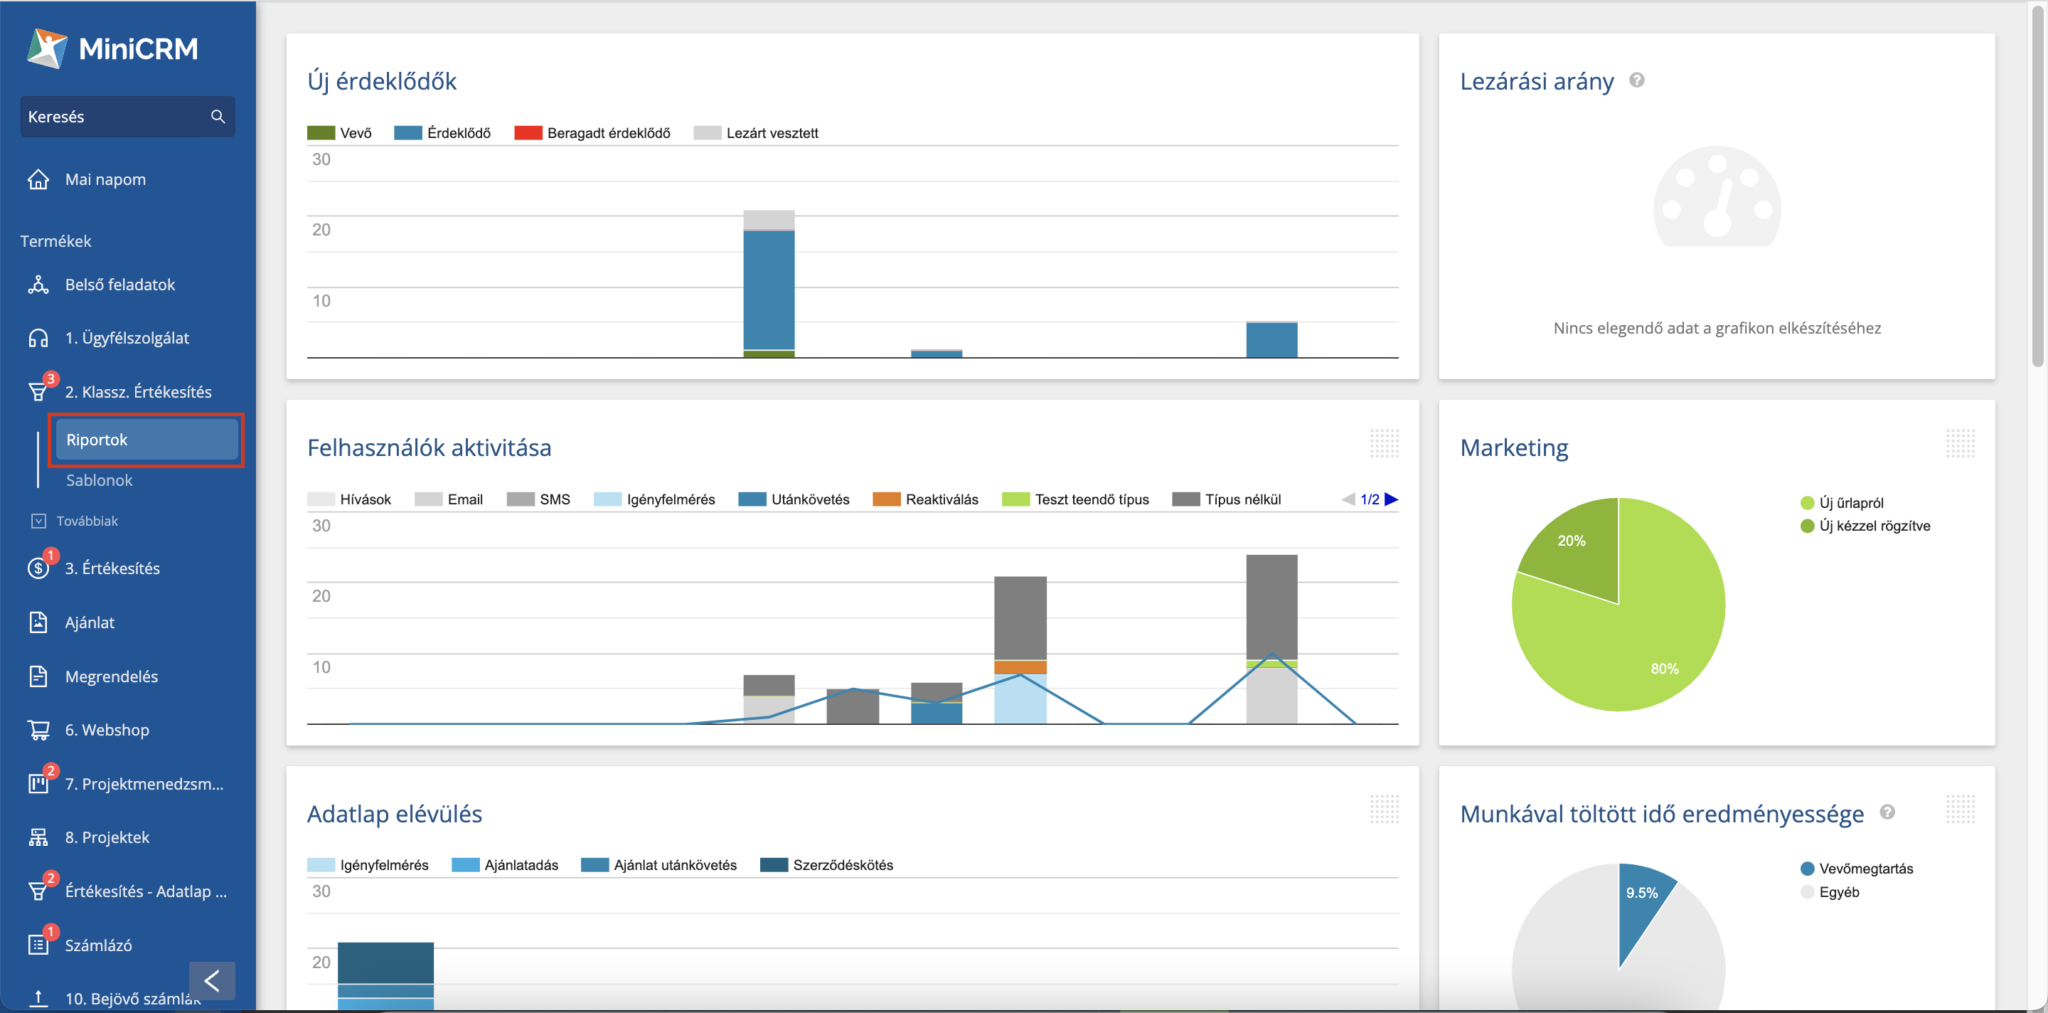2048x1013 pixels.
Task: Click help icon beside Lezárási arány
Action: [1637, 81]
